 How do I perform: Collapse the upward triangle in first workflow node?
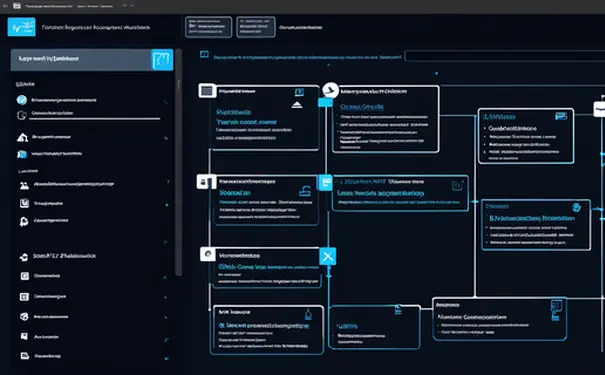(x=297, y=105)
